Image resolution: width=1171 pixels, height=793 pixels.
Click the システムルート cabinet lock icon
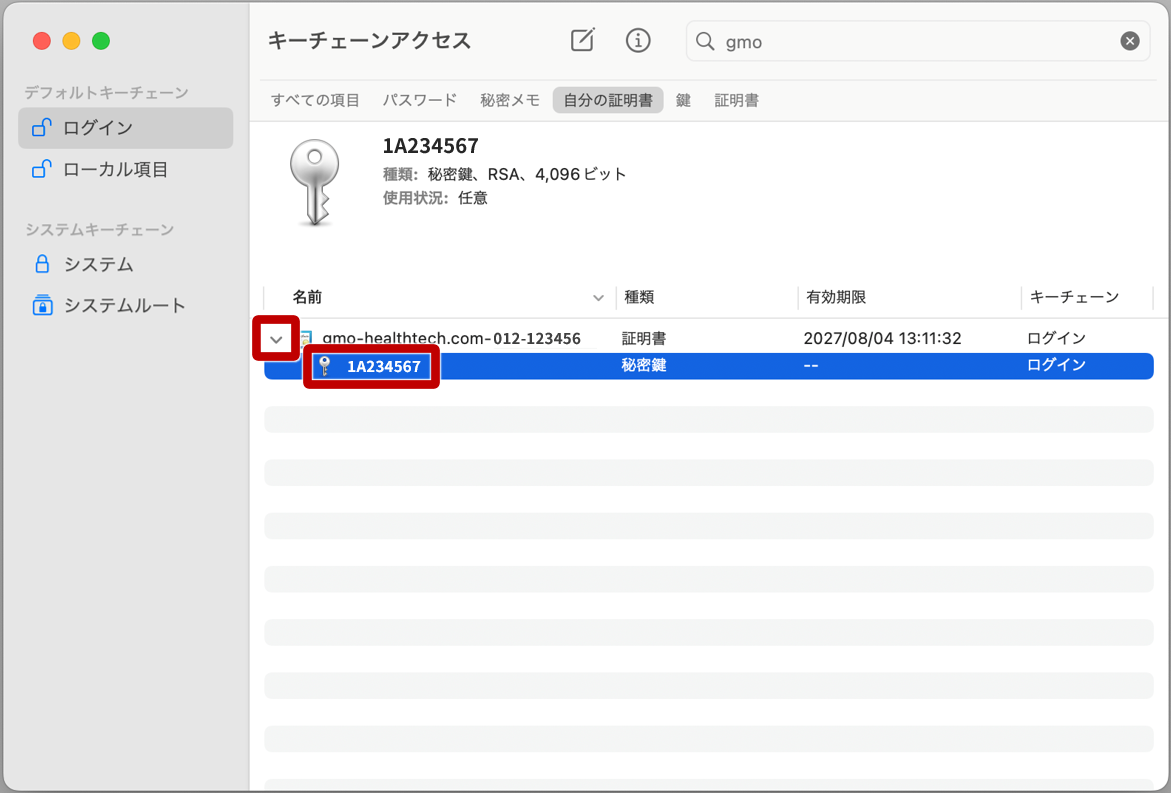tap(43, 305)
